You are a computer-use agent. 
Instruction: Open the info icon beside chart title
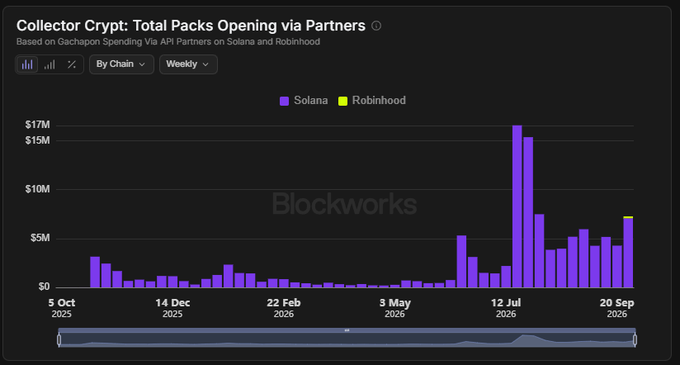pos(376,26)
